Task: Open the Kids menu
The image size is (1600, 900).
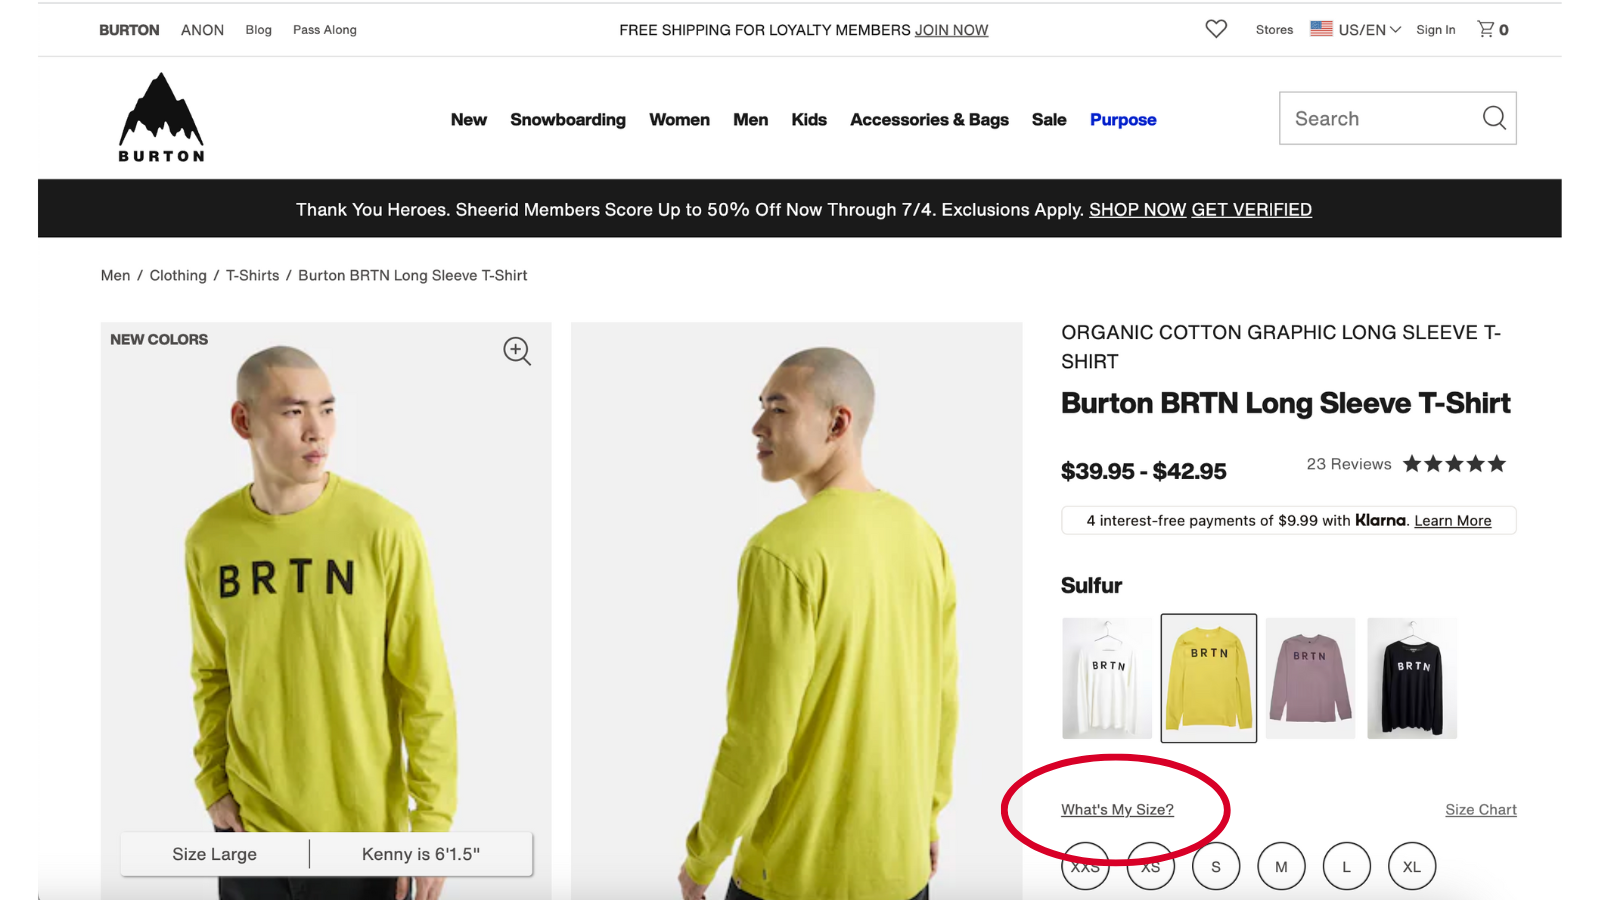Action: click(x=809, y=119)
